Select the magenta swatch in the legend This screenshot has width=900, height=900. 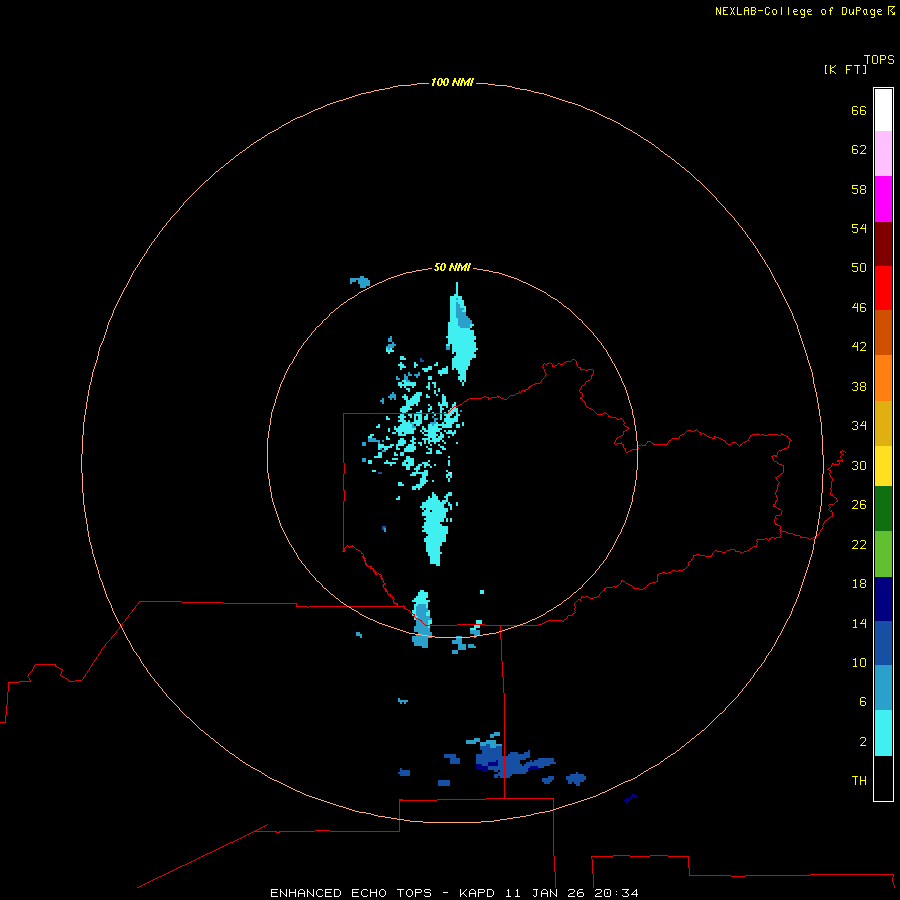click(883, 199)
